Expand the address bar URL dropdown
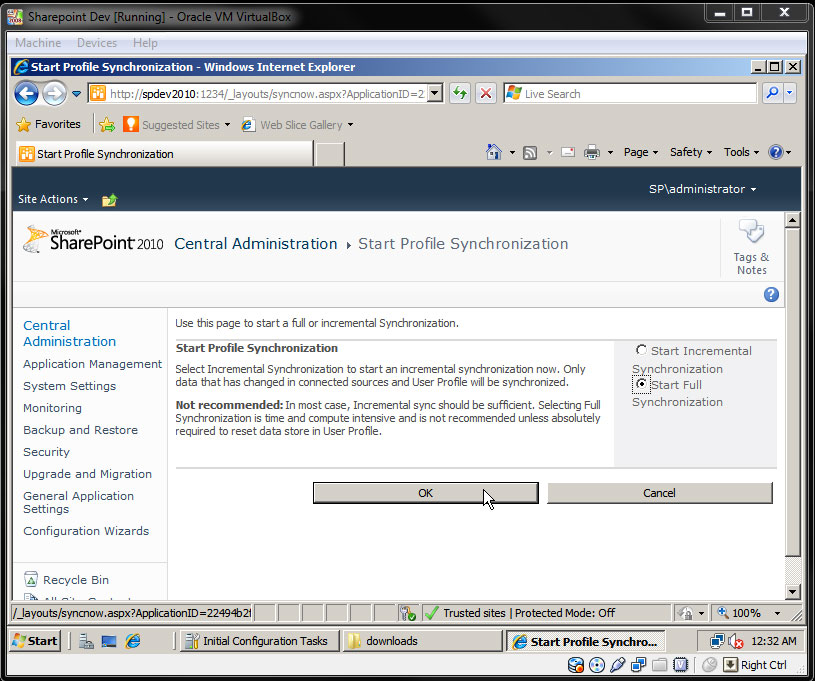The image size is (815, 681). point(435,94)
